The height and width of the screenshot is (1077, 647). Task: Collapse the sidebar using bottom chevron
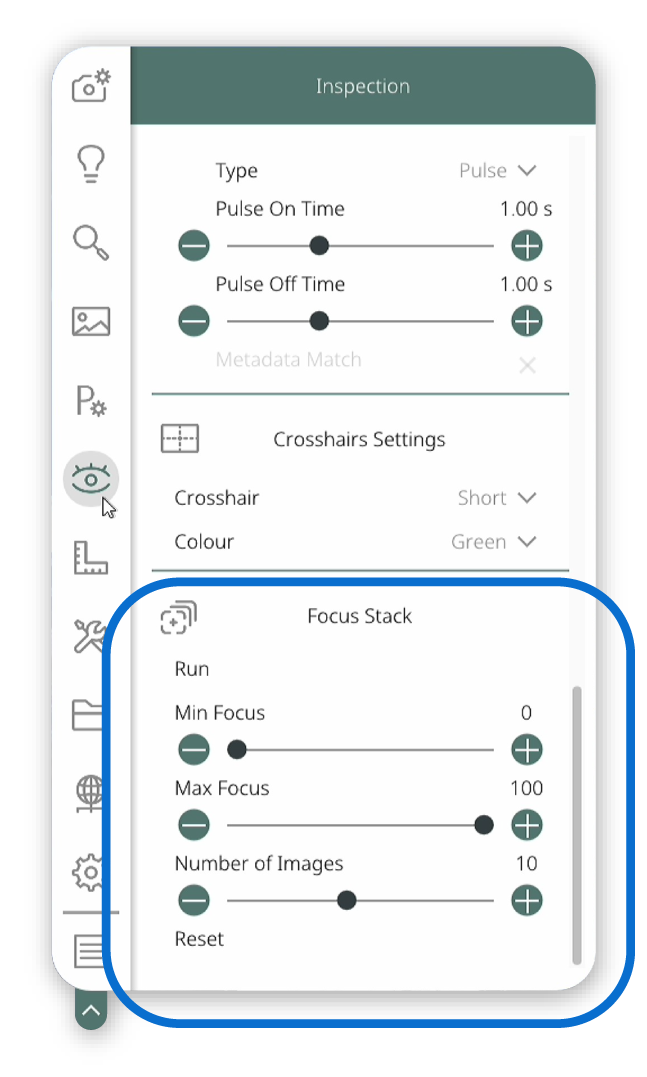(91, 1010)
